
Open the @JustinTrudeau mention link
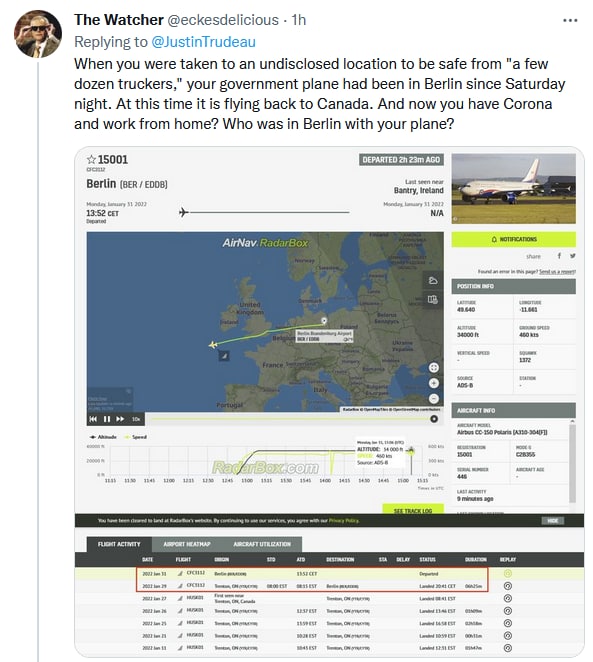point(203,42)
